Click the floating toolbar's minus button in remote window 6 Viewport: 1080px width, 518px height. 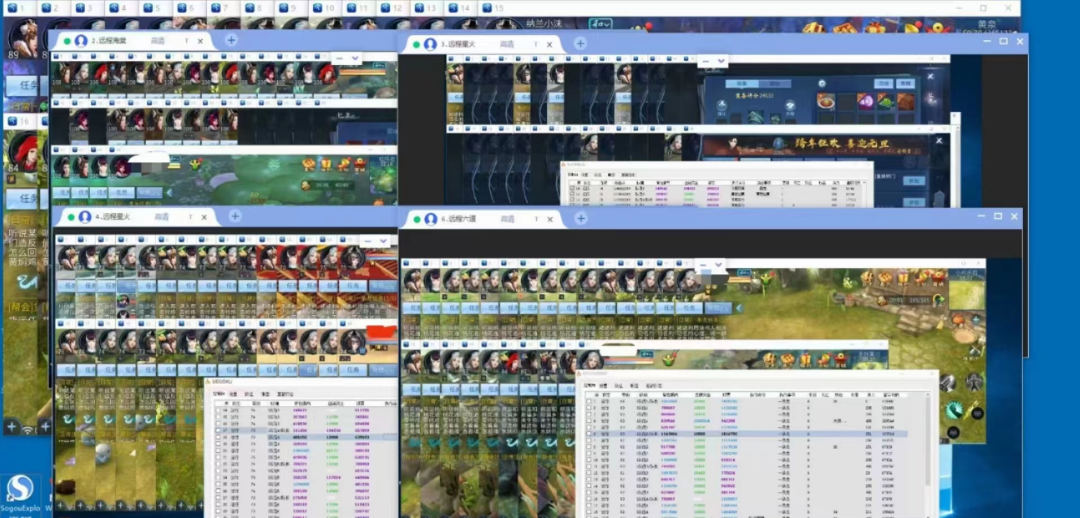click(x=703, y=265)
